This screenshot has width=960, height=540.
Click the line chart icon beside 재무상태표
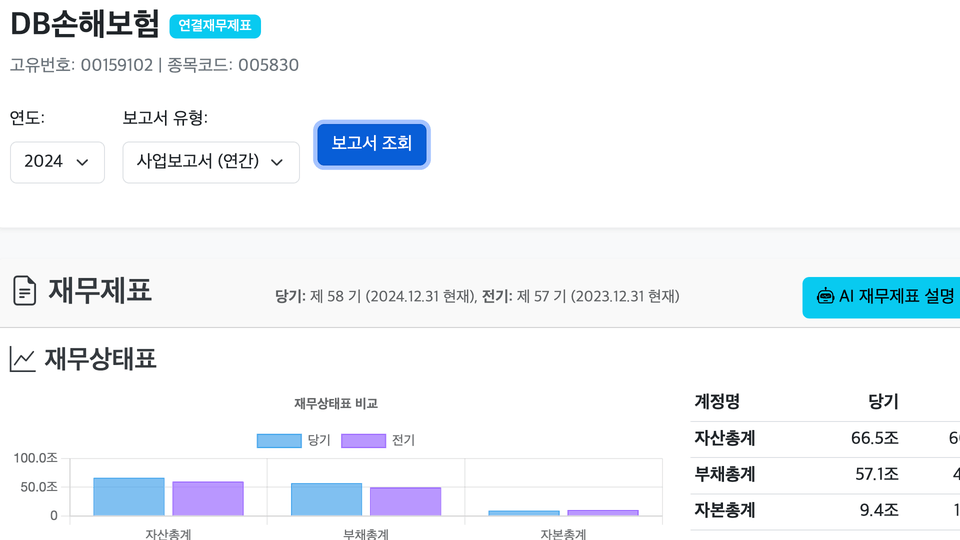click(x=23, y=359)
